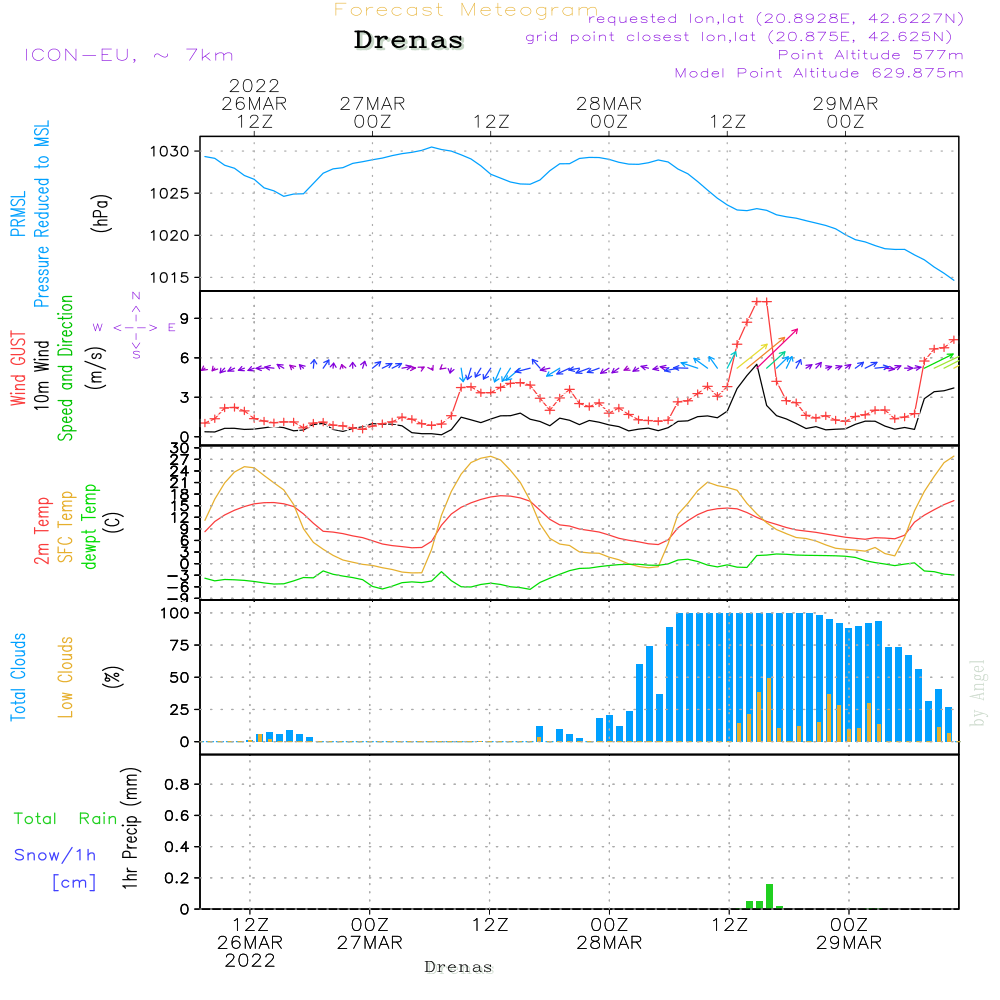Click the requested lon,lat coordinates text
This screenshot has width=1000, height=1000.
(776, 19)
